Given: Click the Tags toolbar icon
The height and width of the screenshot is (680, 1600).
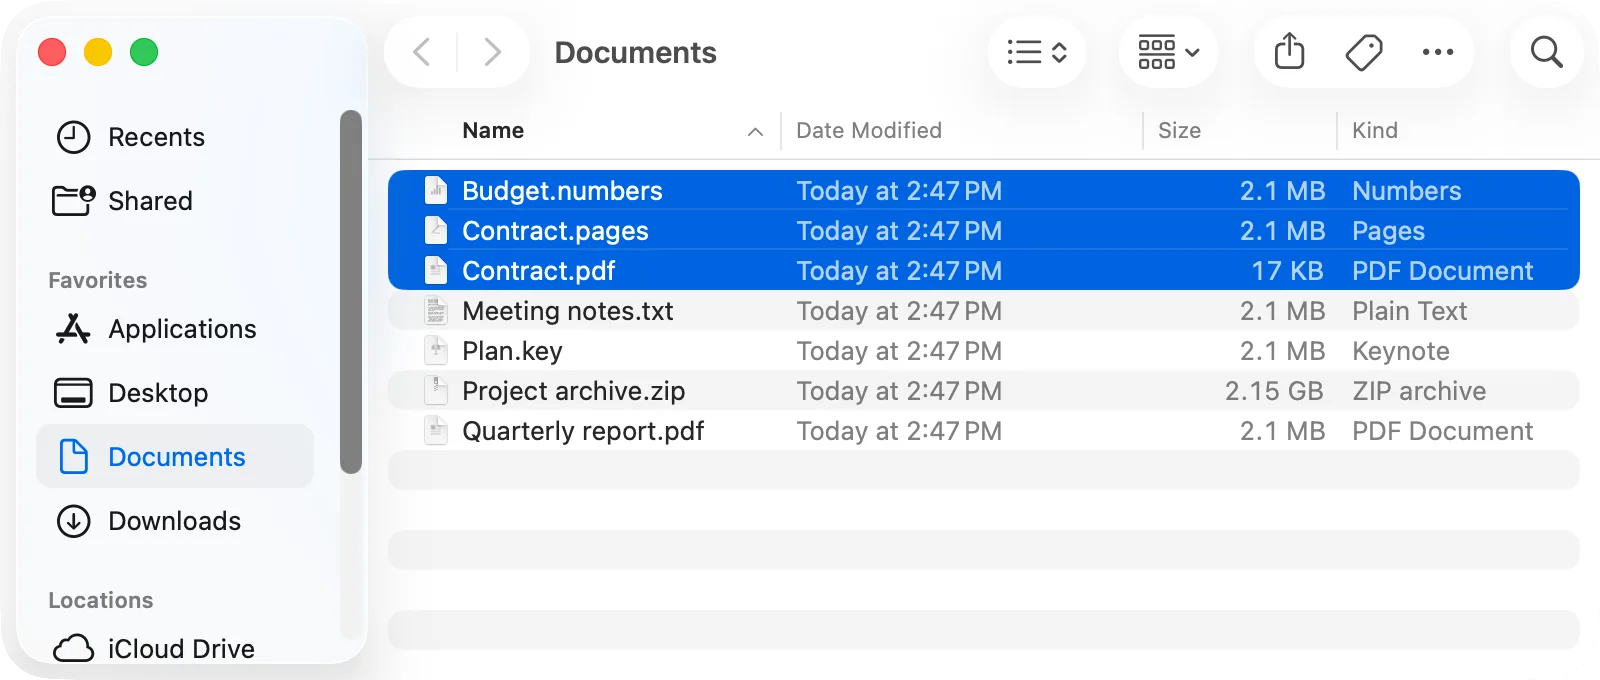Looking at the screenshot, I should pyautogui.click(x=1364, y=52).
